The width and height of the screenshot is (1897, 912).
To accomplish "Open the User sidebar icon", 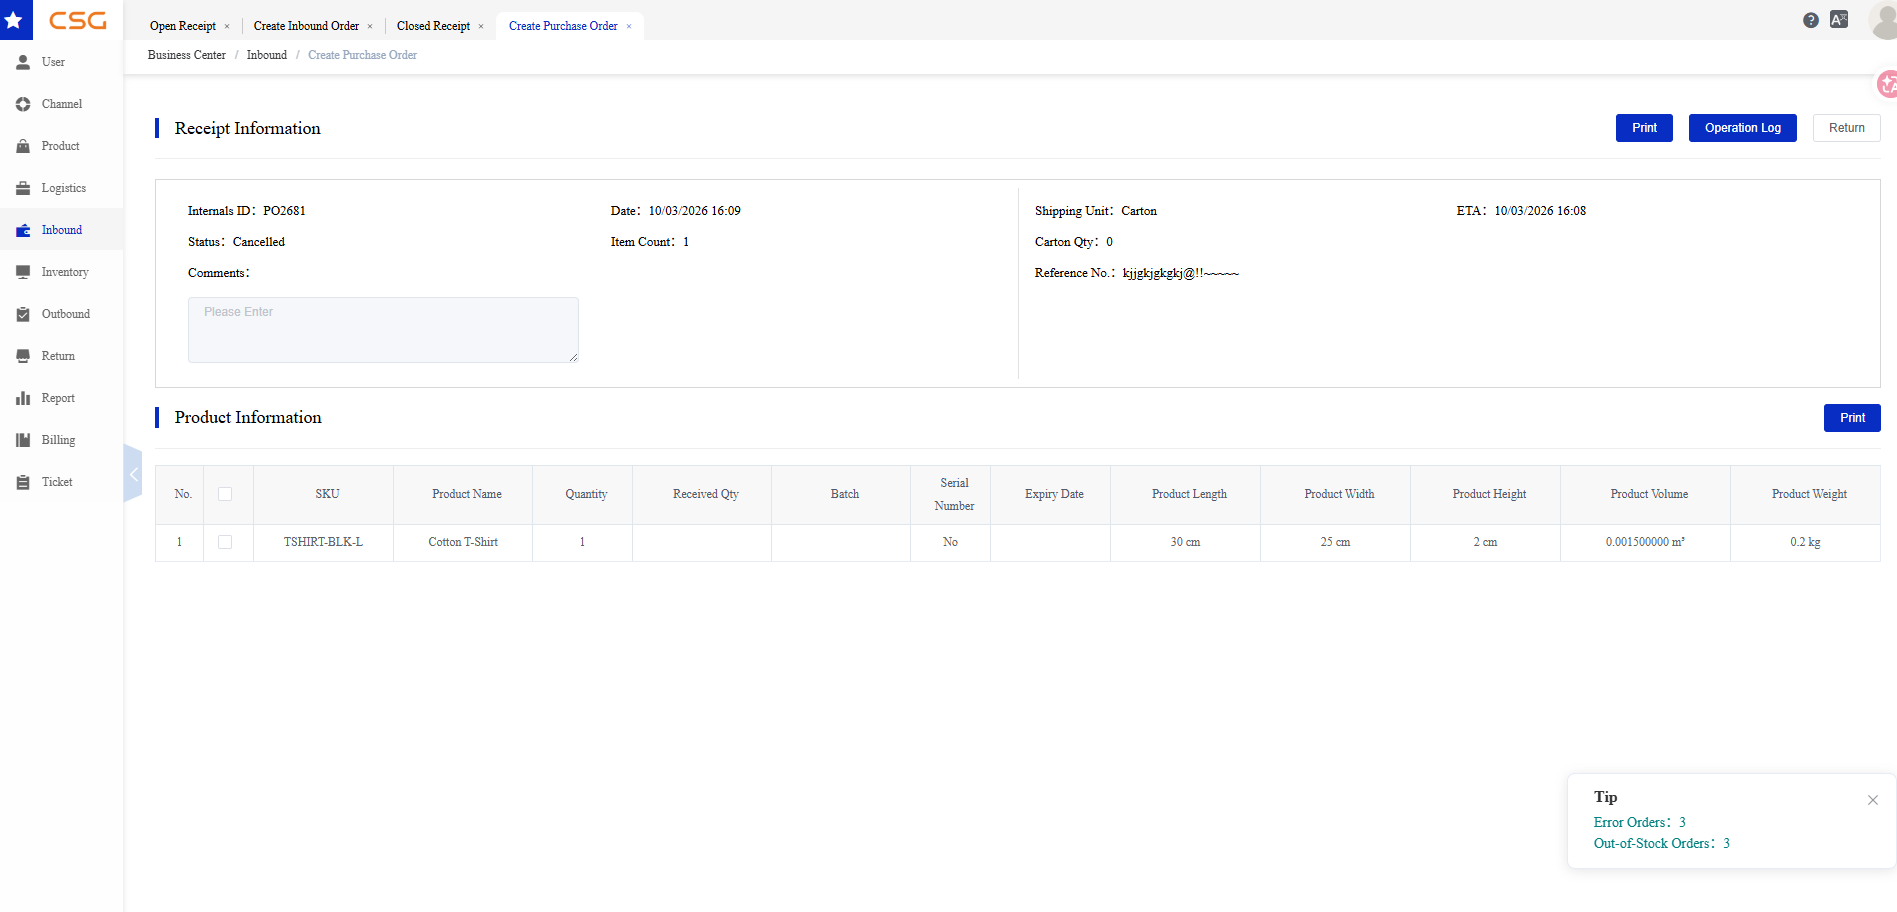I will 23,62.
